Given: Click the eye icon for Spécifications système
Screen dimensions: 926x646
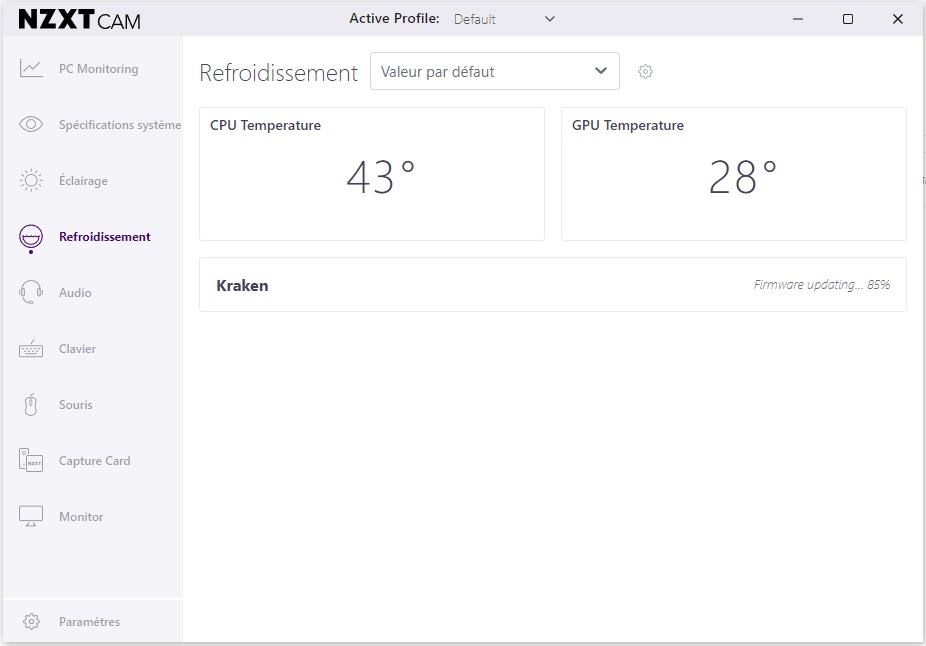Looking at the screenshot, I should pos(31,125).
